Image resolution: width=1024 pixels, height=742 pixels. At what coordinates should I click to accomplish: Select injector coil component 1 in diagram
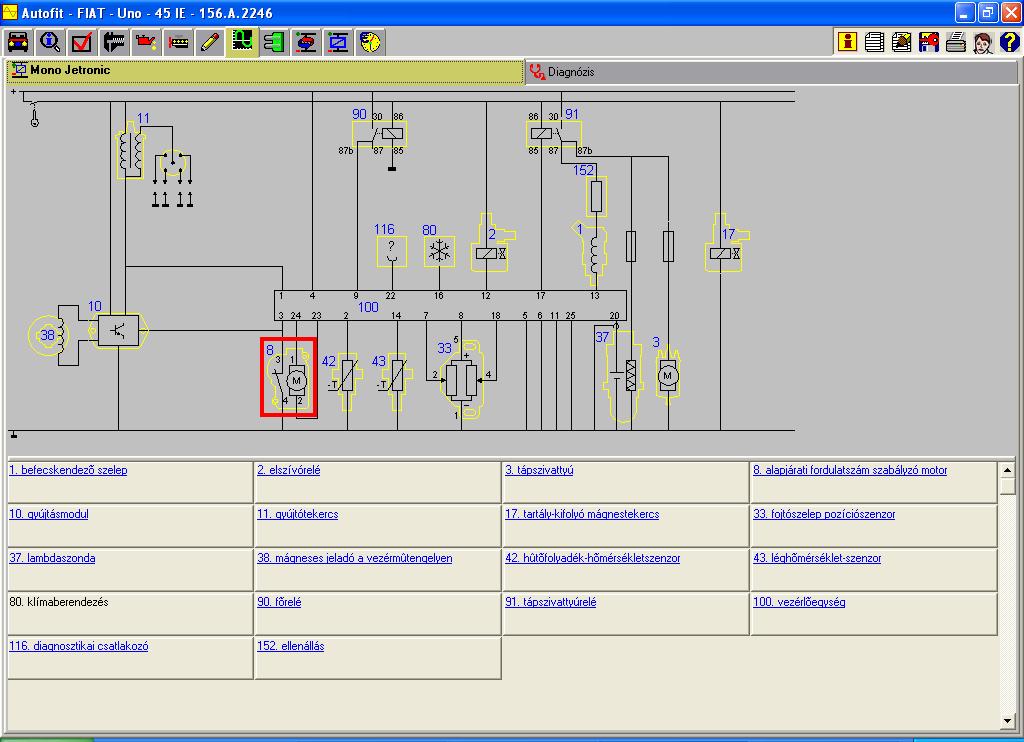pyautogui.click(x=594, y=255)
